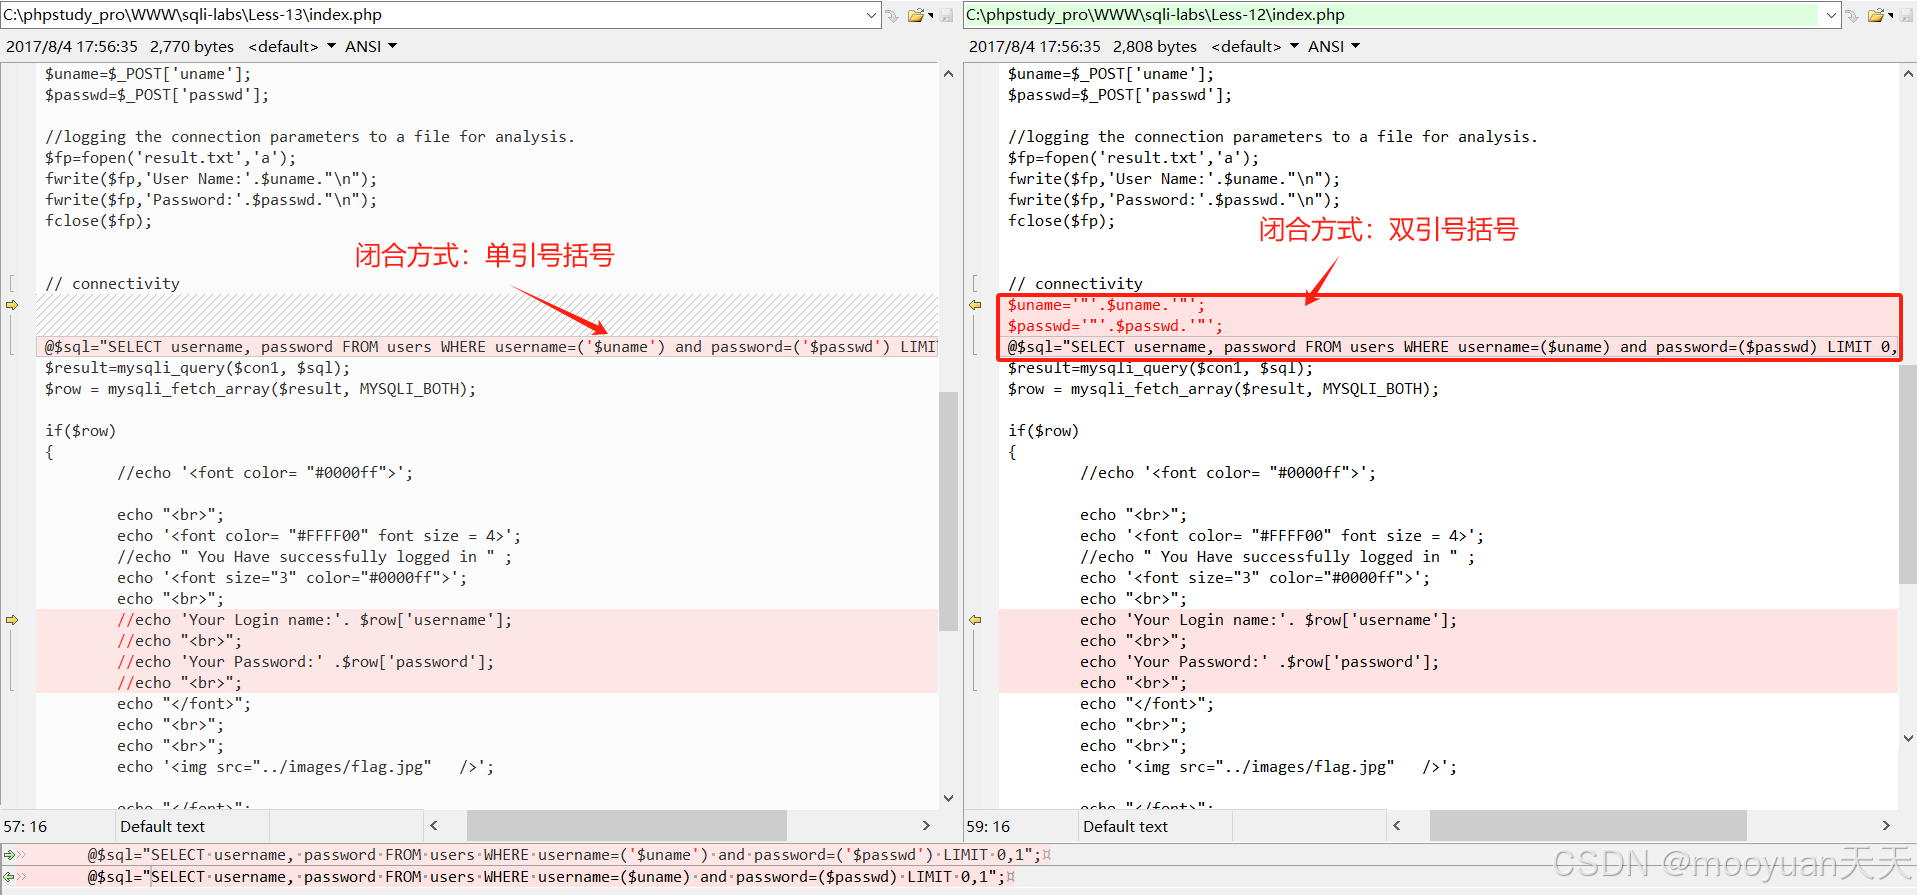Click left pane vertical scrollbar down arrow
Image resolution: width=1917 pixels, height=895 pixels.
(948, 798)
